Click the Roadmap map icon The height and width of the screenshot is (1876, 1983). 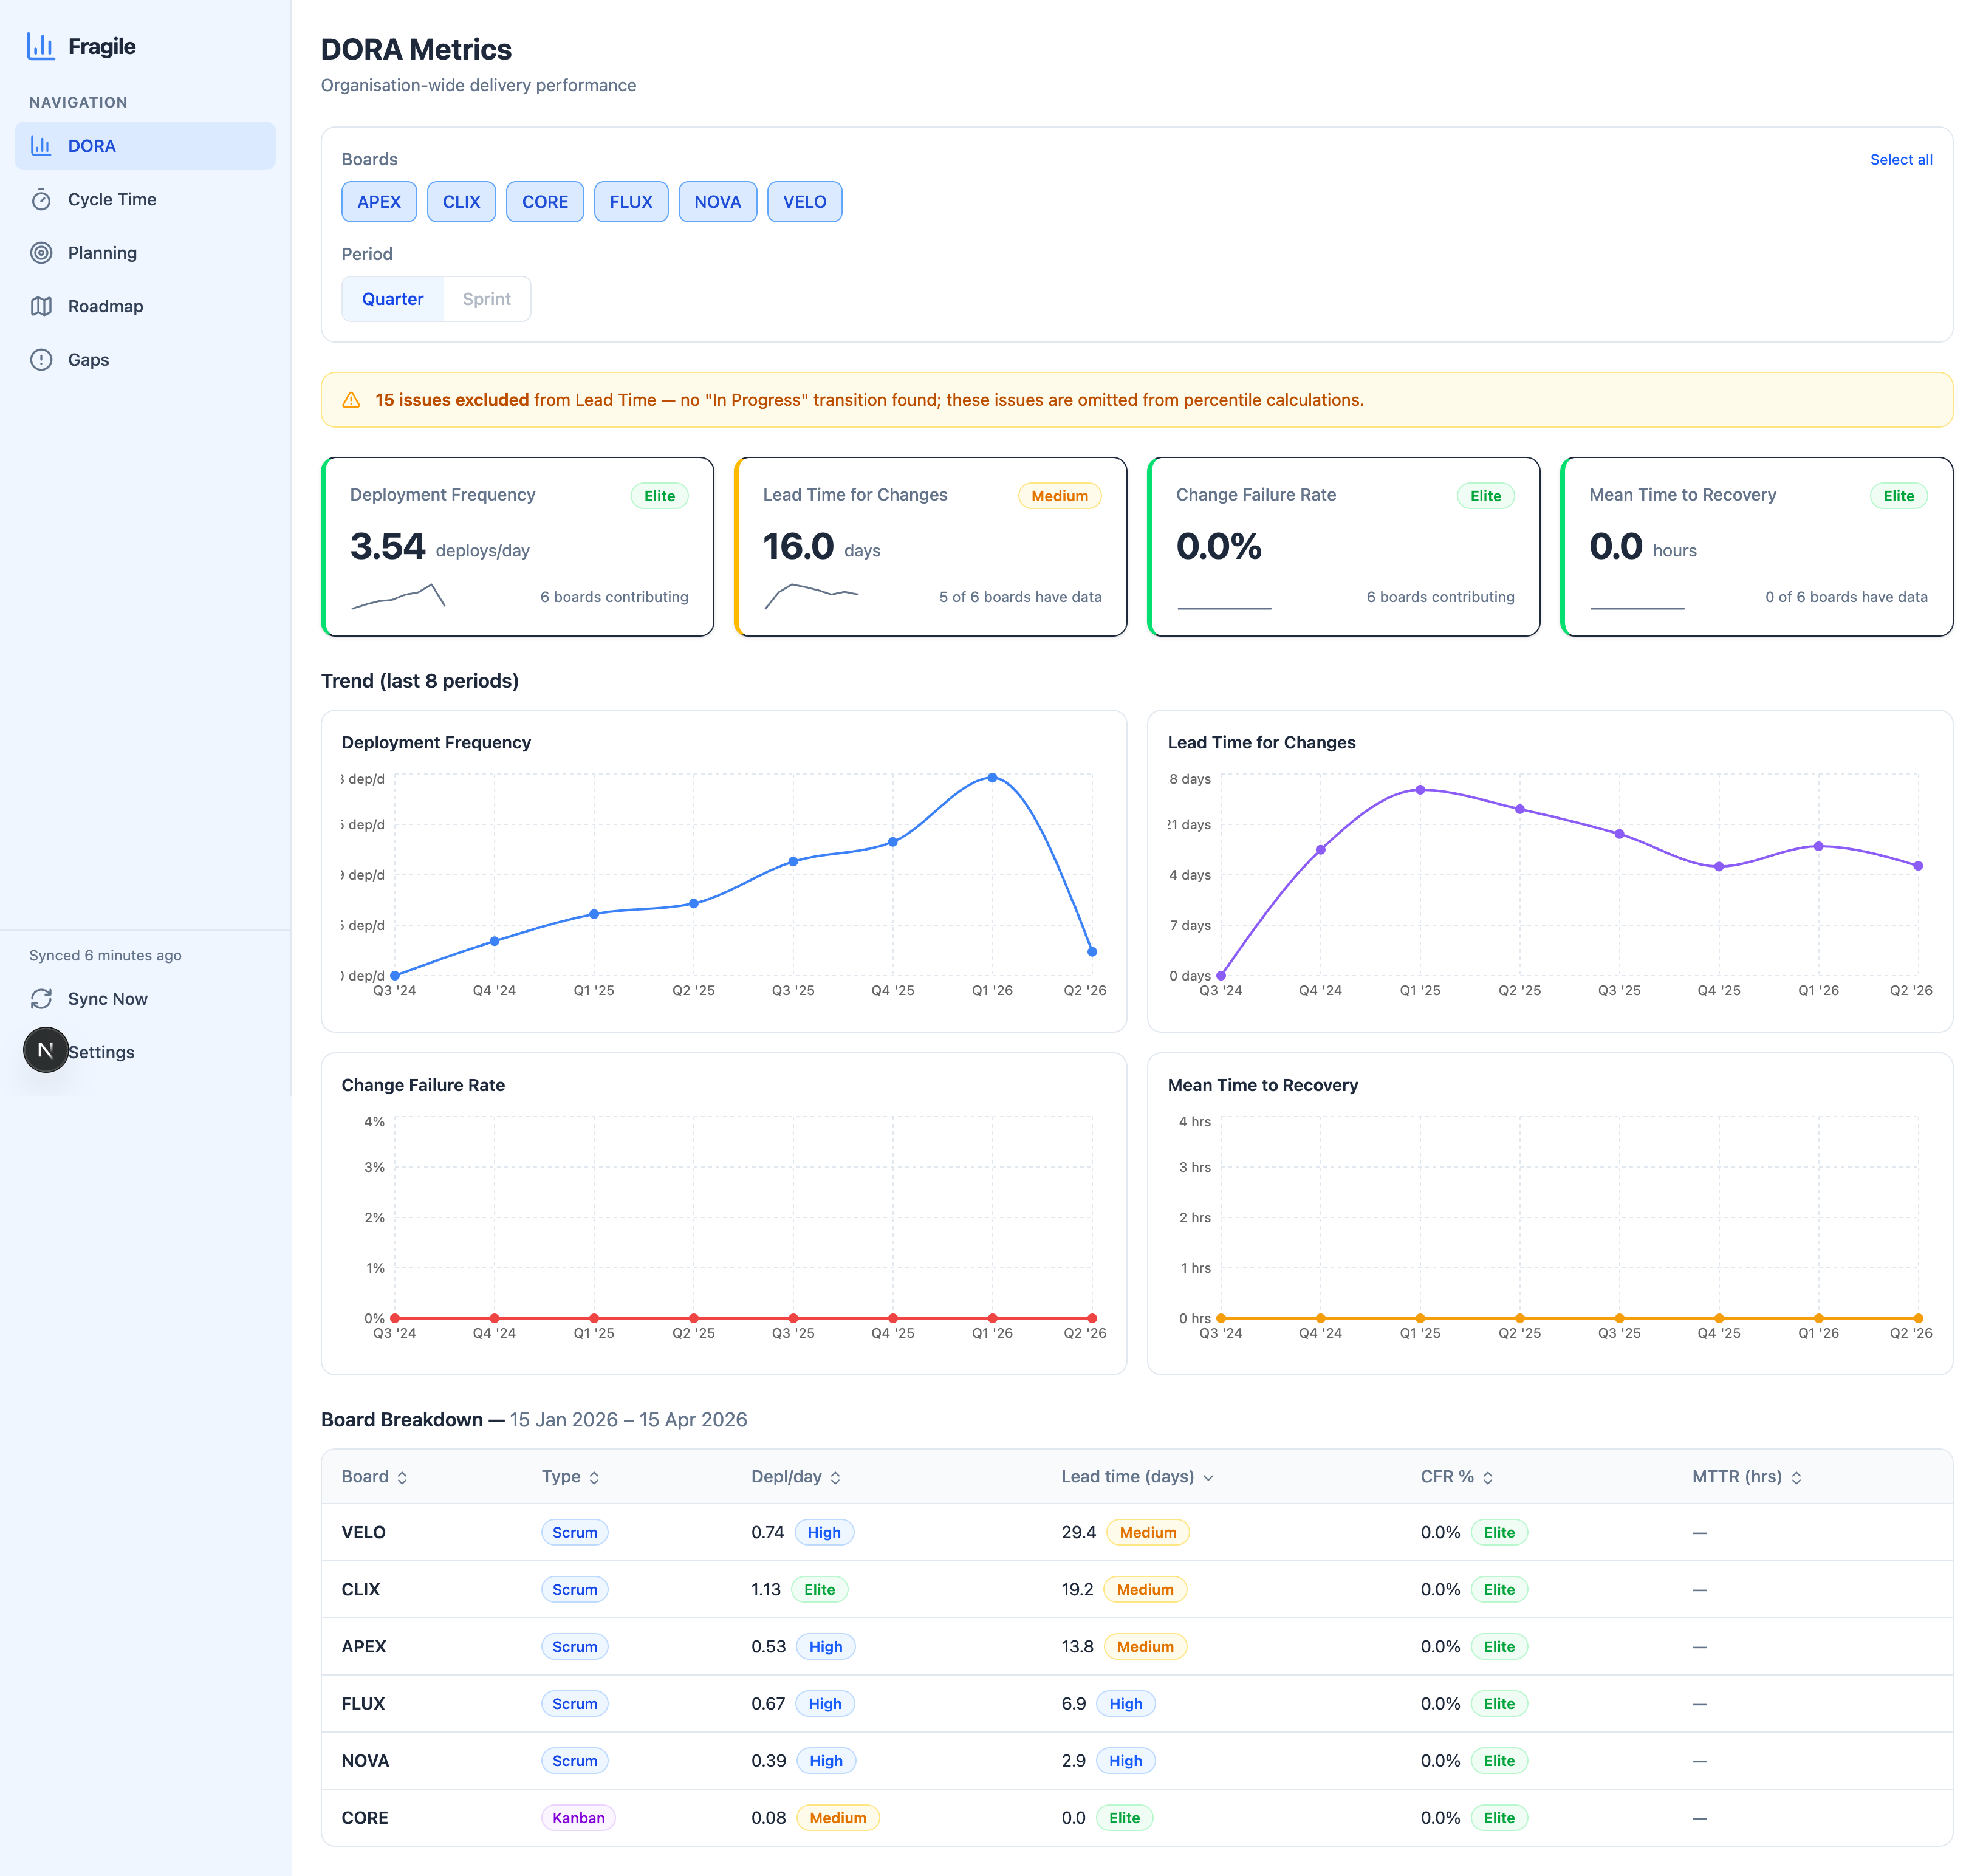click(41, 306)
